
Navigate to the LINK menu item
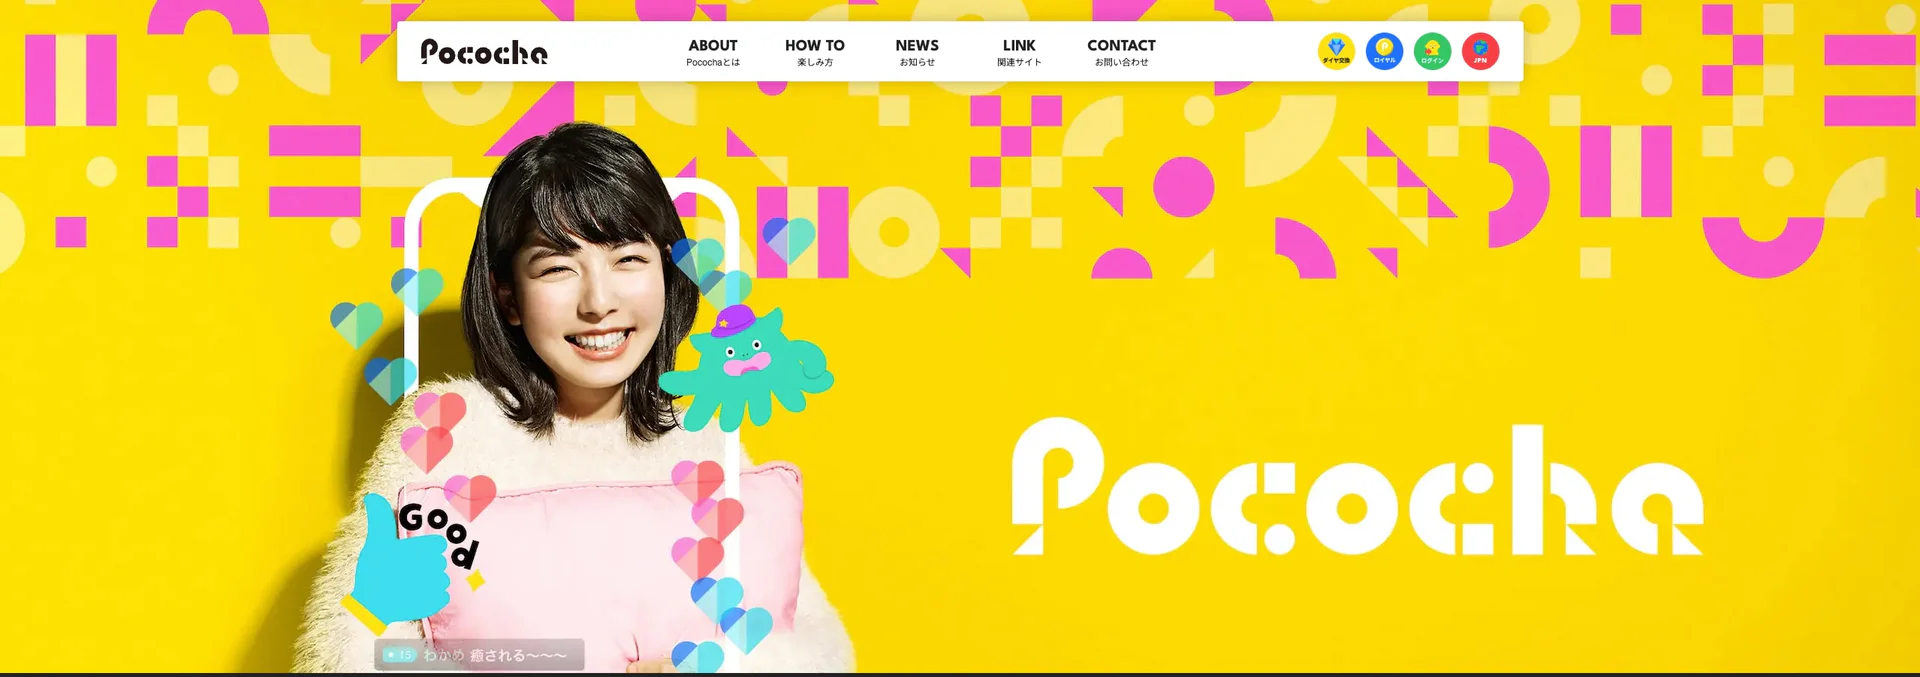(x=1019, y=52)
